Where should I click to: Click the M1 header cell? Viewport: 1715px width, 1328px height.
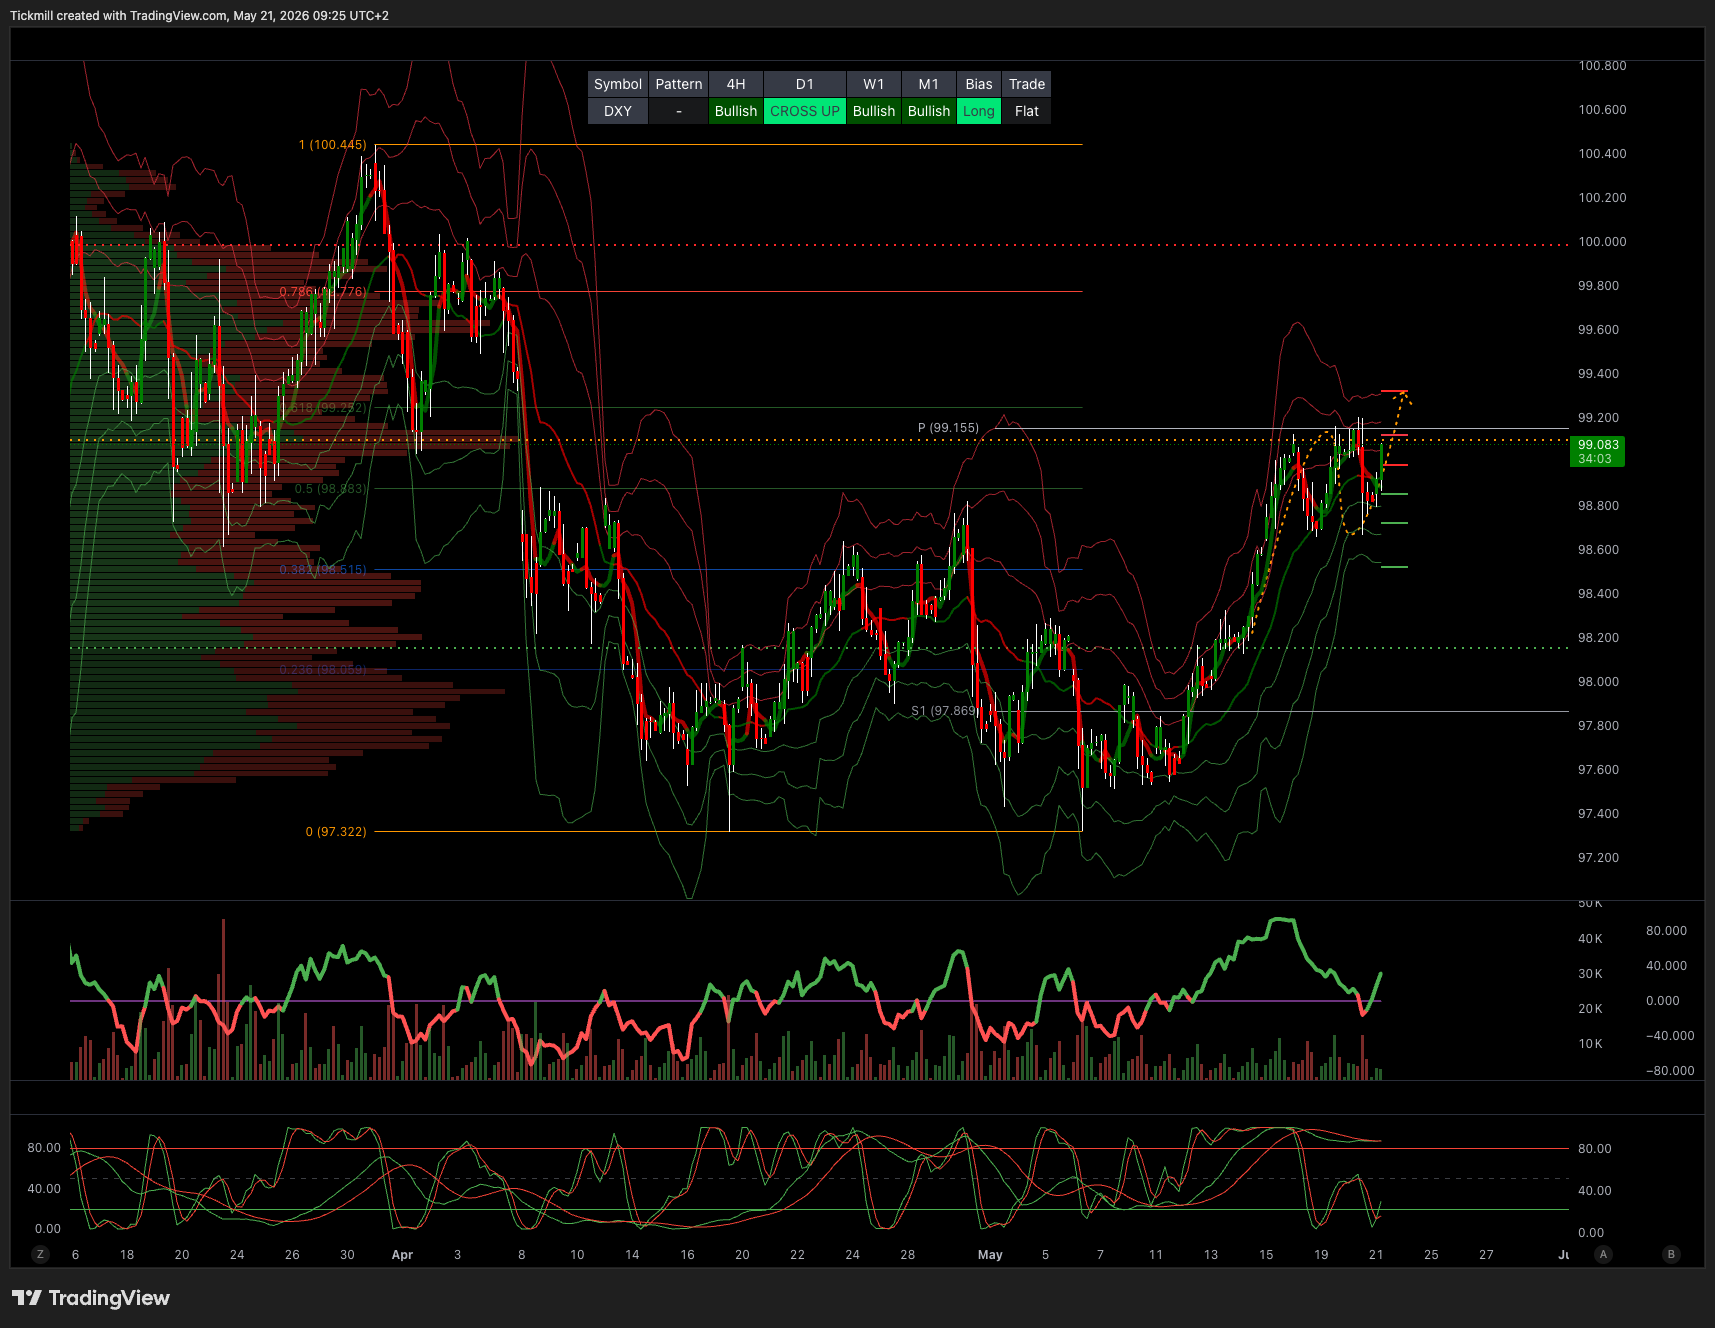[929, 84]
